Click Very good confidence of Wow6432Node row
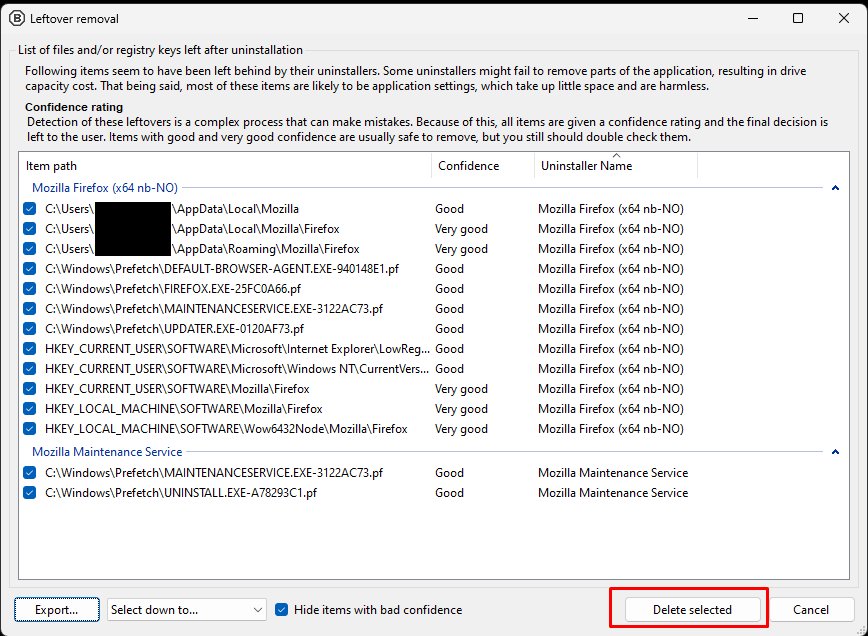868x636 pixels. [x=461, y=428]
